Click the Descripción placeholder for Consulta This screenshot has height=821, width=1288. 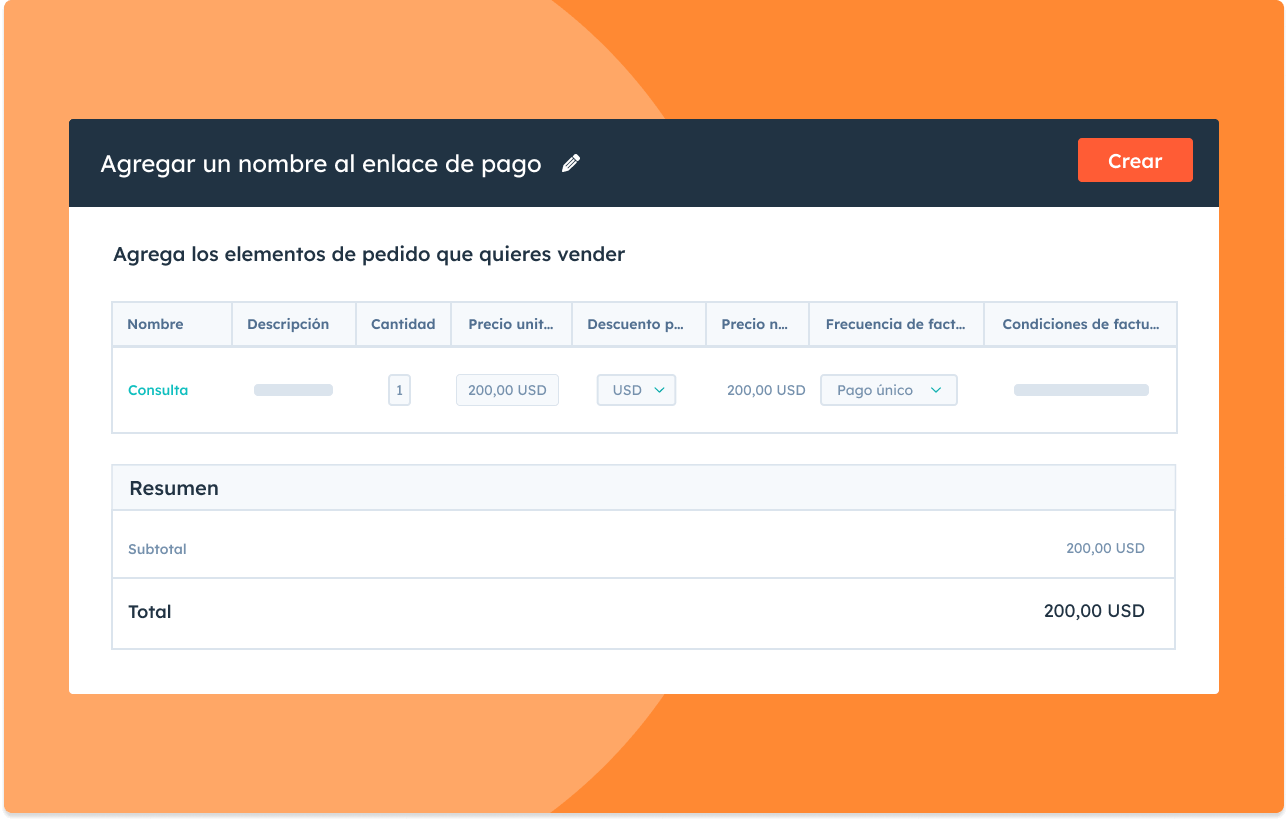click(293, 390)
